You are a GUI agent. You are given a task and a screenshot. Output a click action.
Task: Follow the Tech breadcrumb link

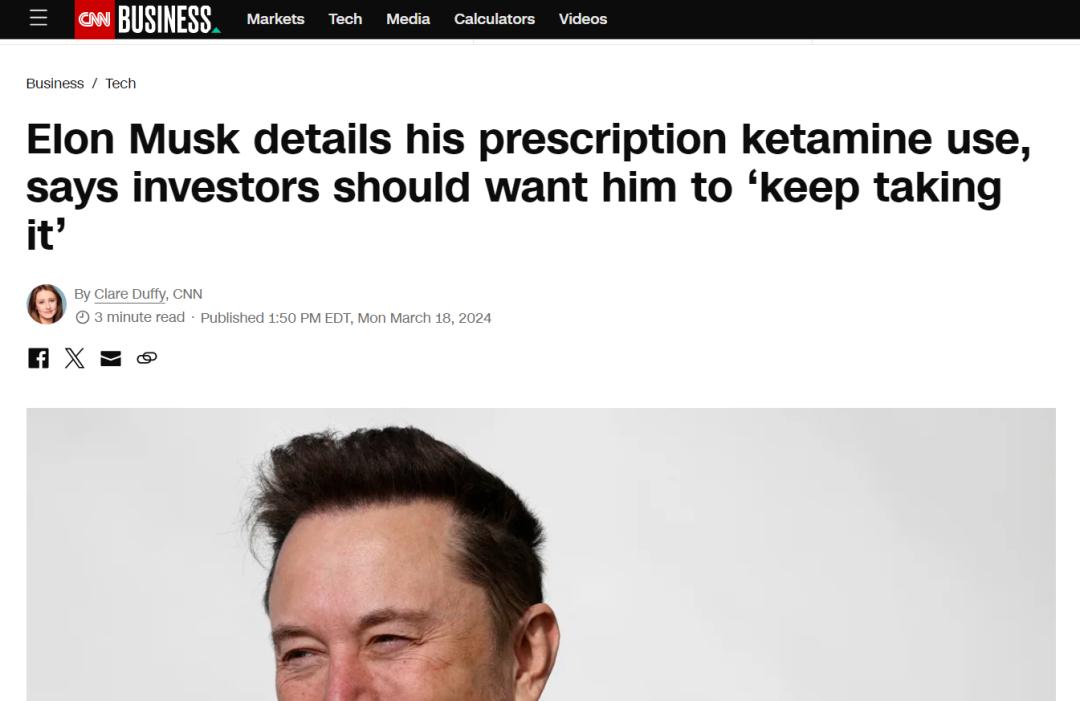click(x=121, y=83)
